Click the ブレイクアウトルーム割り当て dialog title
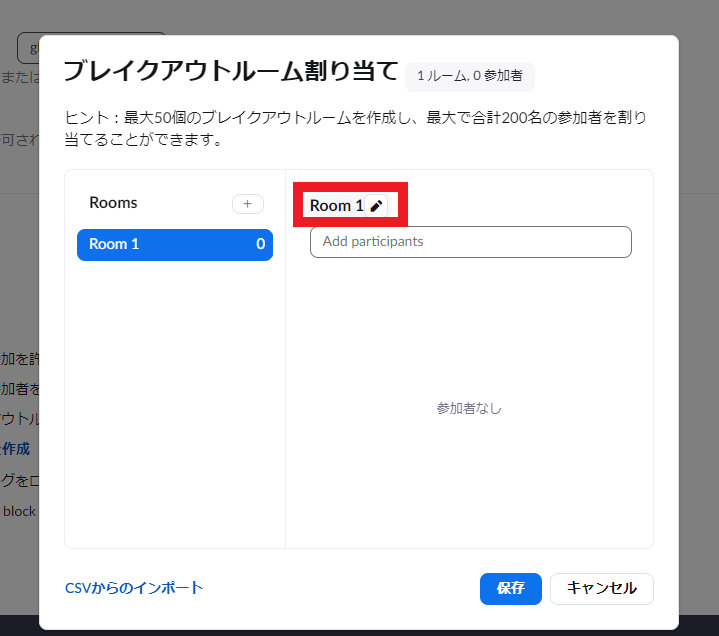Screen dimensions: 719x636 coord(230,72)
